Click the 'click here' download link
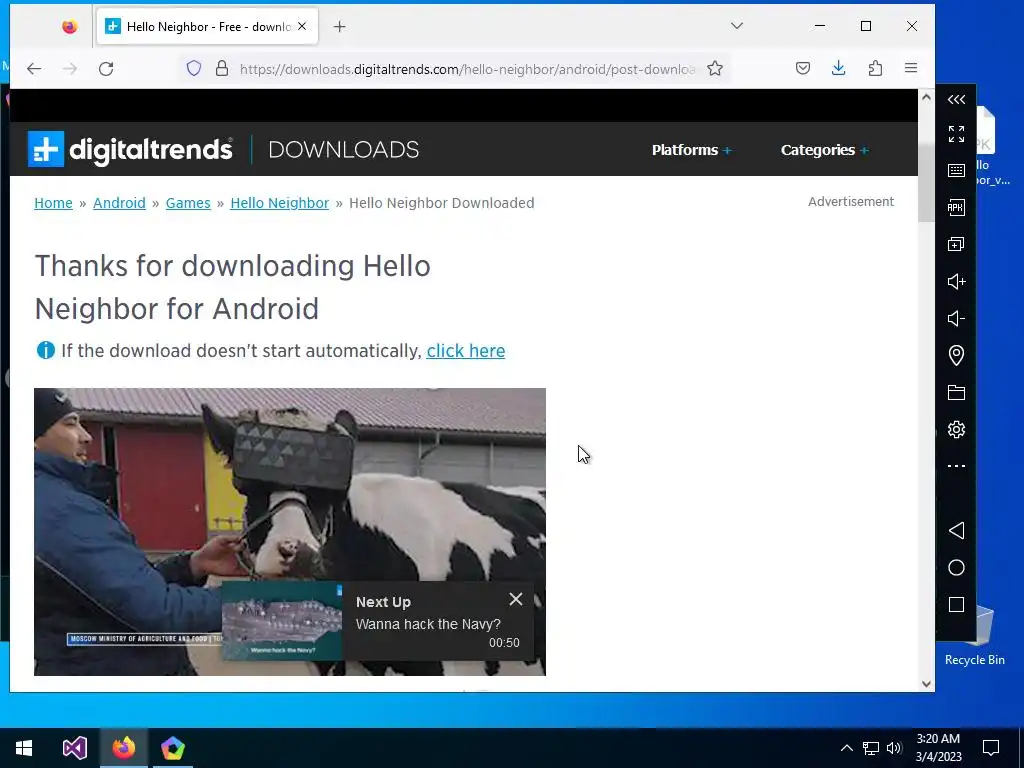Viewport: 1024px width, 768px height. [x=466, y=351]
